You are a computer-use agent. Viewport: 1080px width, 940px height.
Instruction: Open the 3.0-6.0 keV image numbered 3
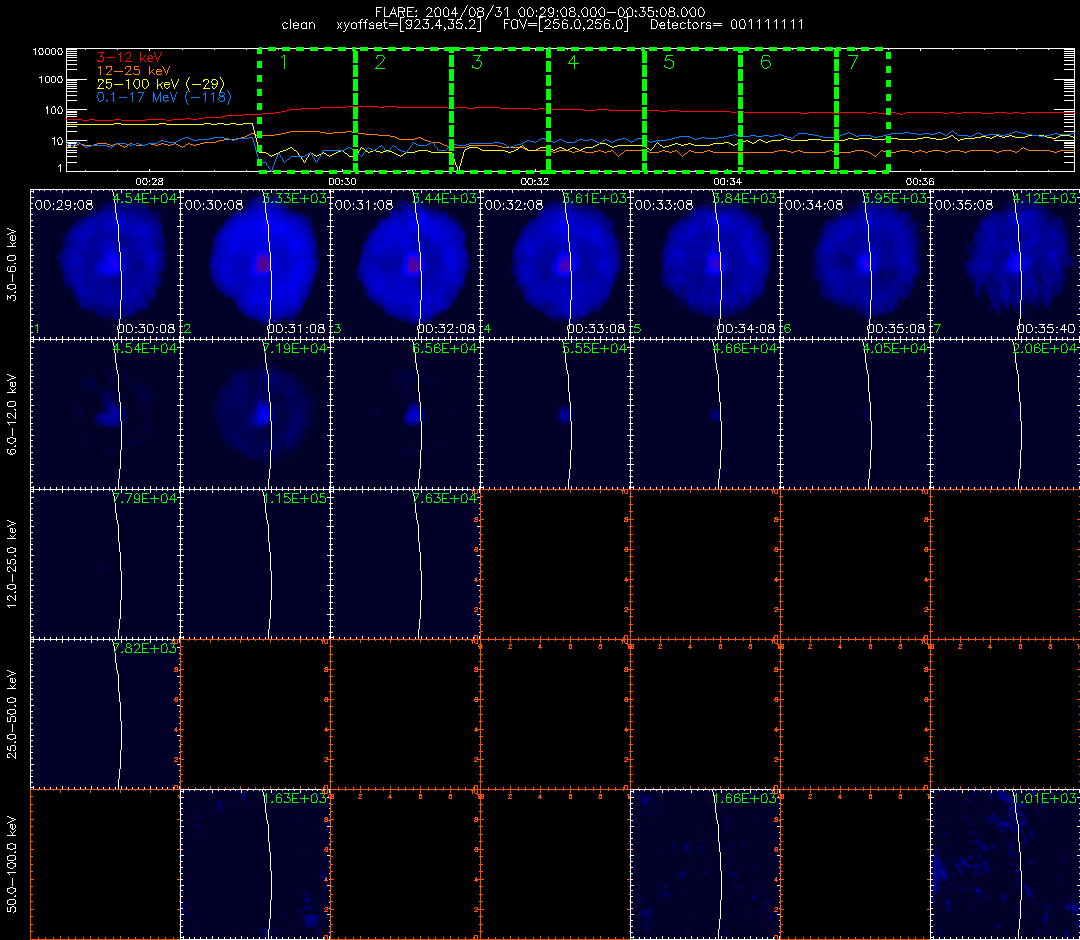coord(406,264)
